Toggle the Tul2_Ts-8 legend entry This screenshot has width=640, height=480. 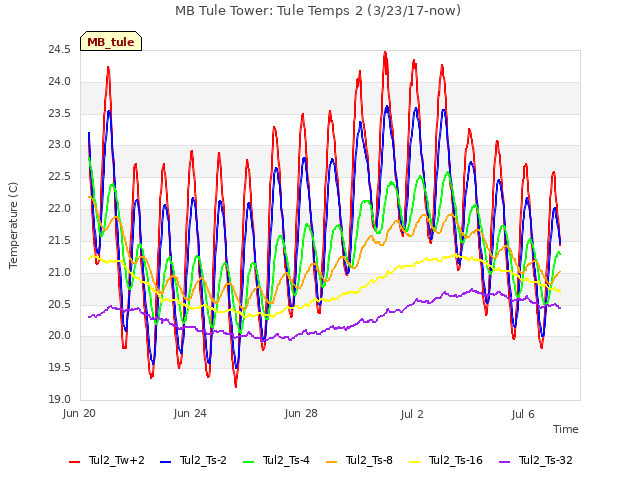[359, 460]
